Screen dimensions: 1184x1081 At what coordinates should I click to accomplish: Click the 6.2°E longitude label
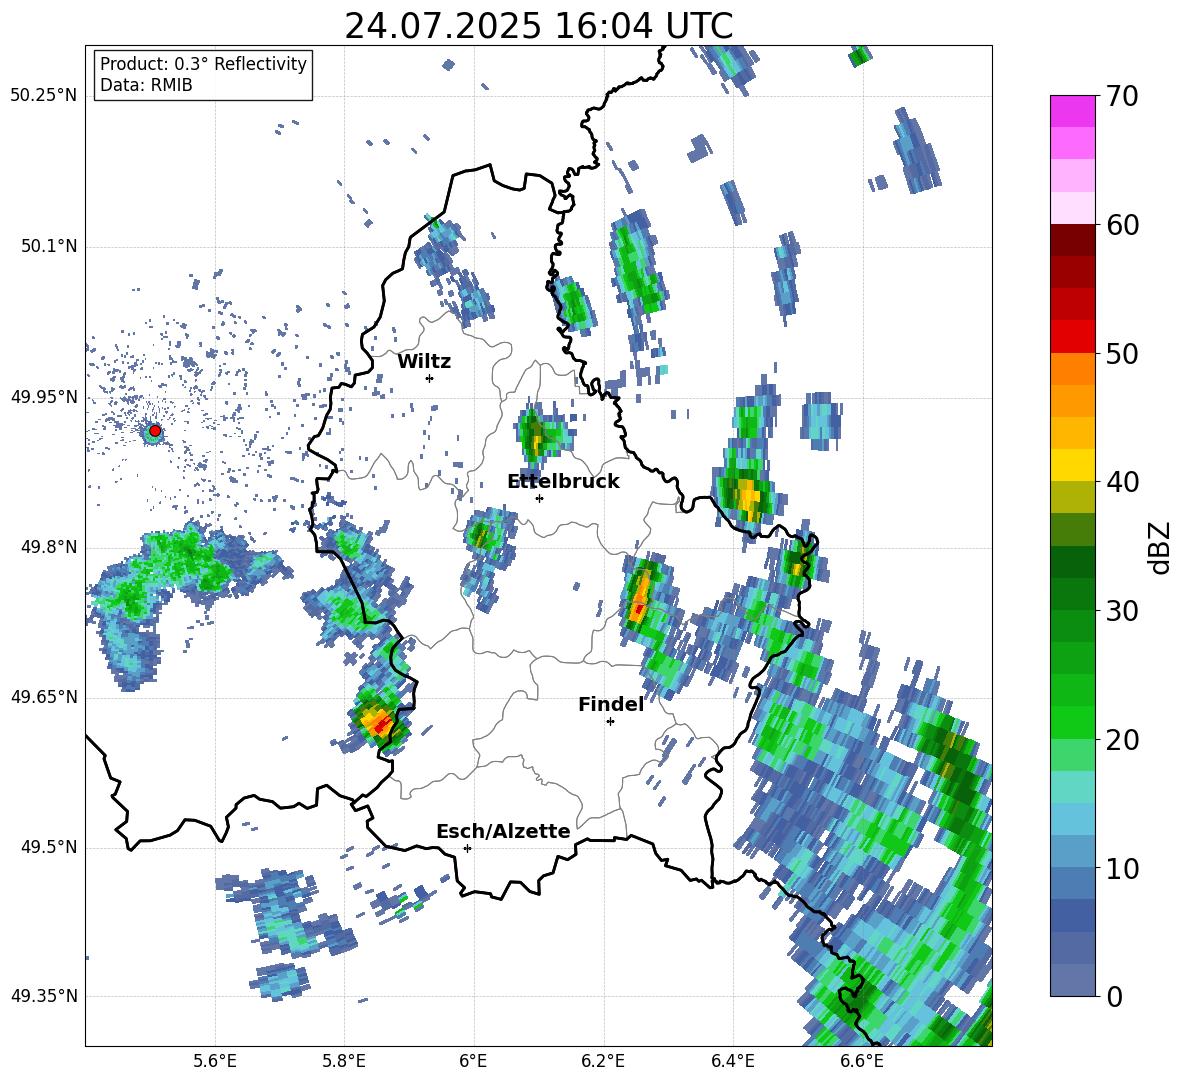pyautogui.click(x=603, y=1061)
